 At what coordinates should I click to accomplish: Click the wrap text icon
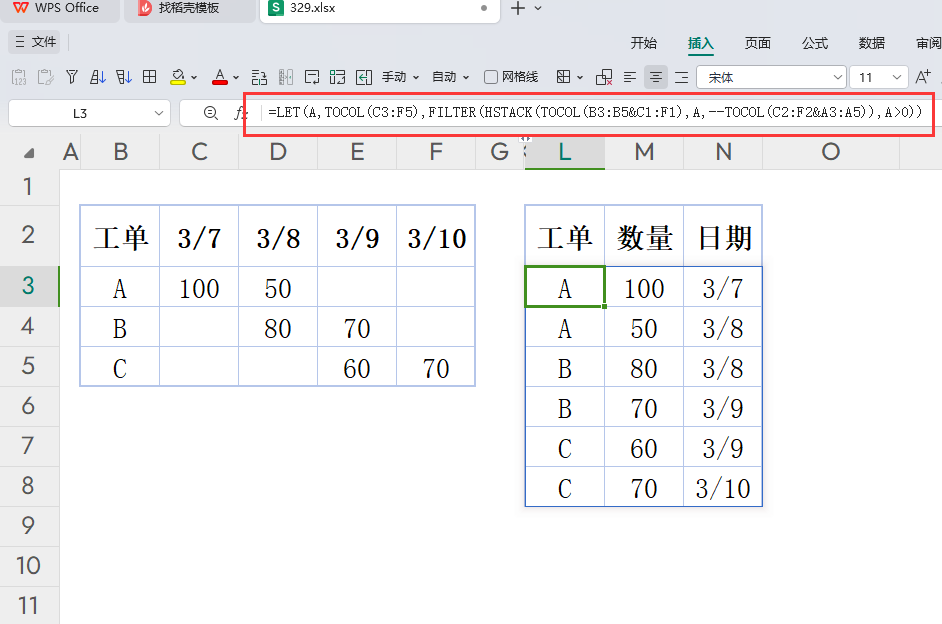(x=312, y=77)
